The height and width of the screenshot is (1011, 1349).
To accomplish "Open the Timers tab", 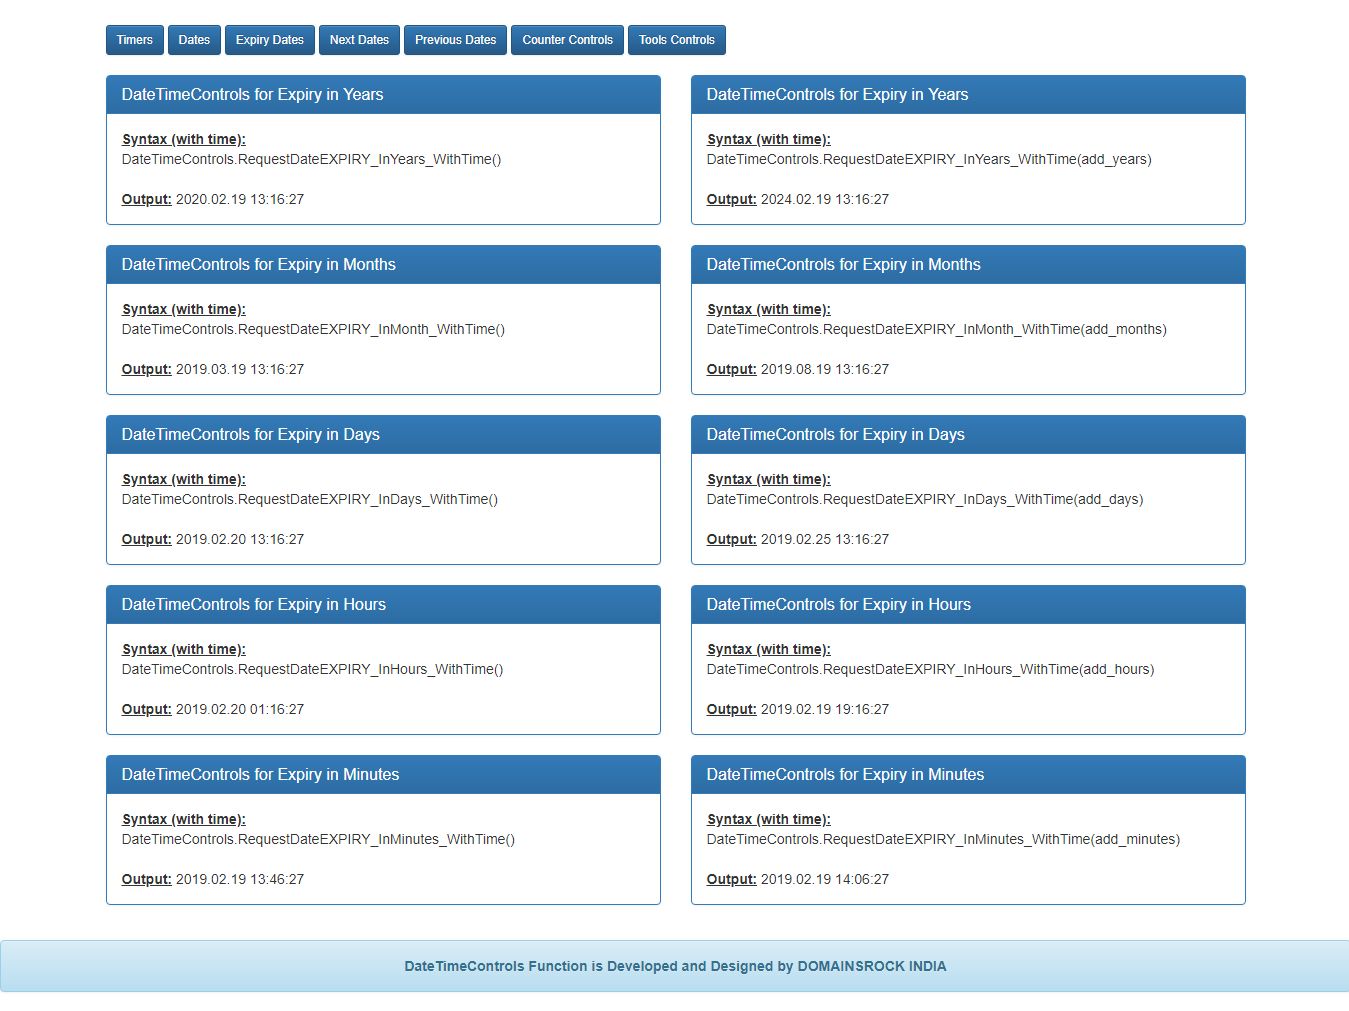I will pyautogui.click(x=135, y=40).
